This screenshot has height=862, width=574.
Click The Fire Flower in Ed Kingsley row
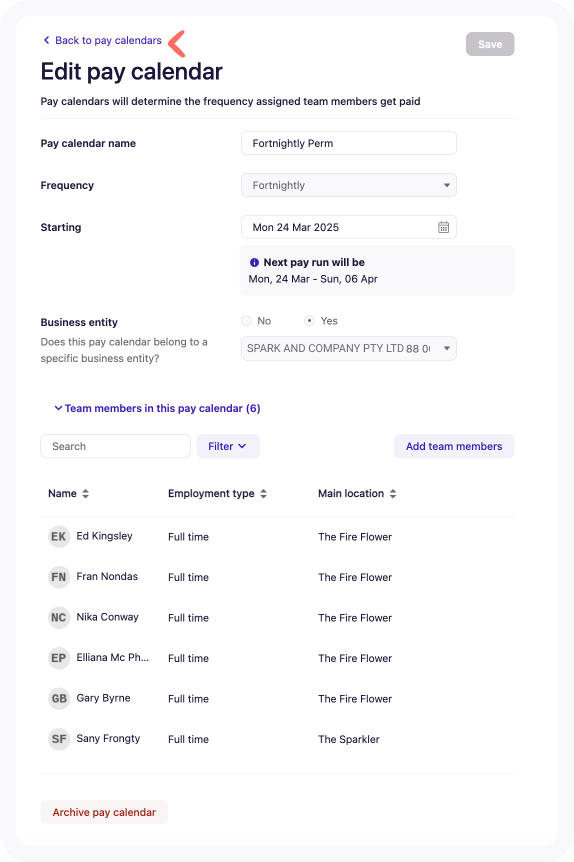click(355, 537)
